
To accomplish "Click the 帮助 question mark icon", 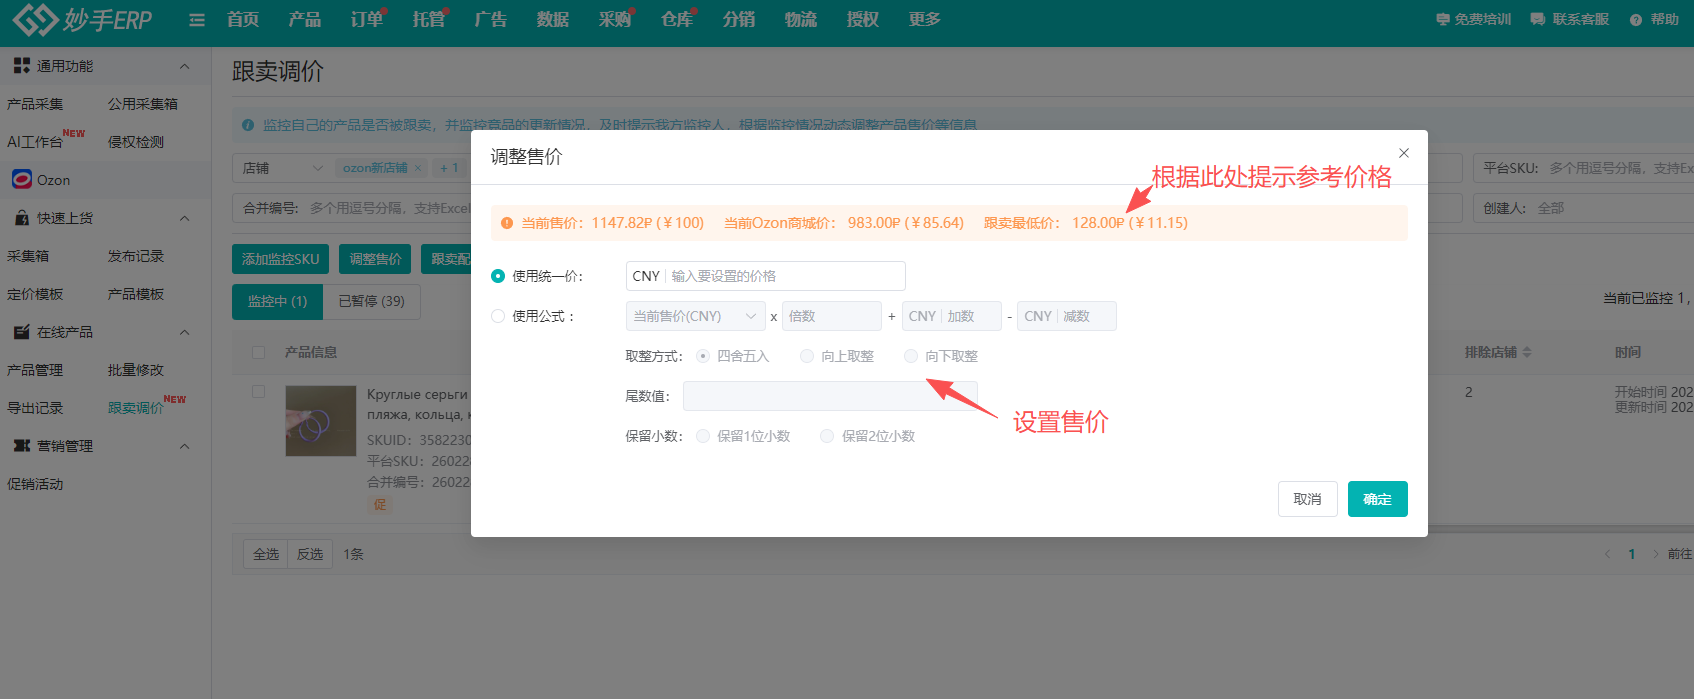I will (x=1636, y=20).
